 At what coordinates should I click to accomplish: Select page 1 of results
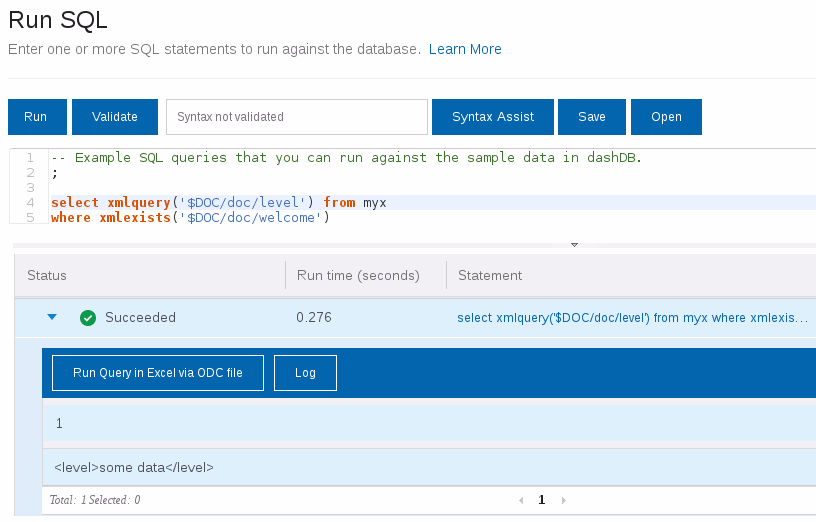click(x=542, y=500)
